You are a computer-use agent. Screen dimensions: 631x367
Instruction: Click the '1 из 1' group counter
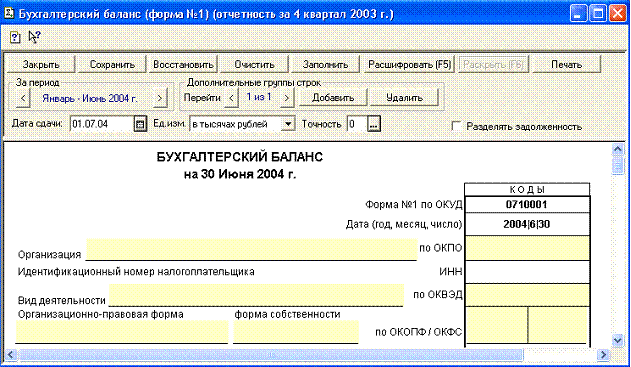pos(259,97)
